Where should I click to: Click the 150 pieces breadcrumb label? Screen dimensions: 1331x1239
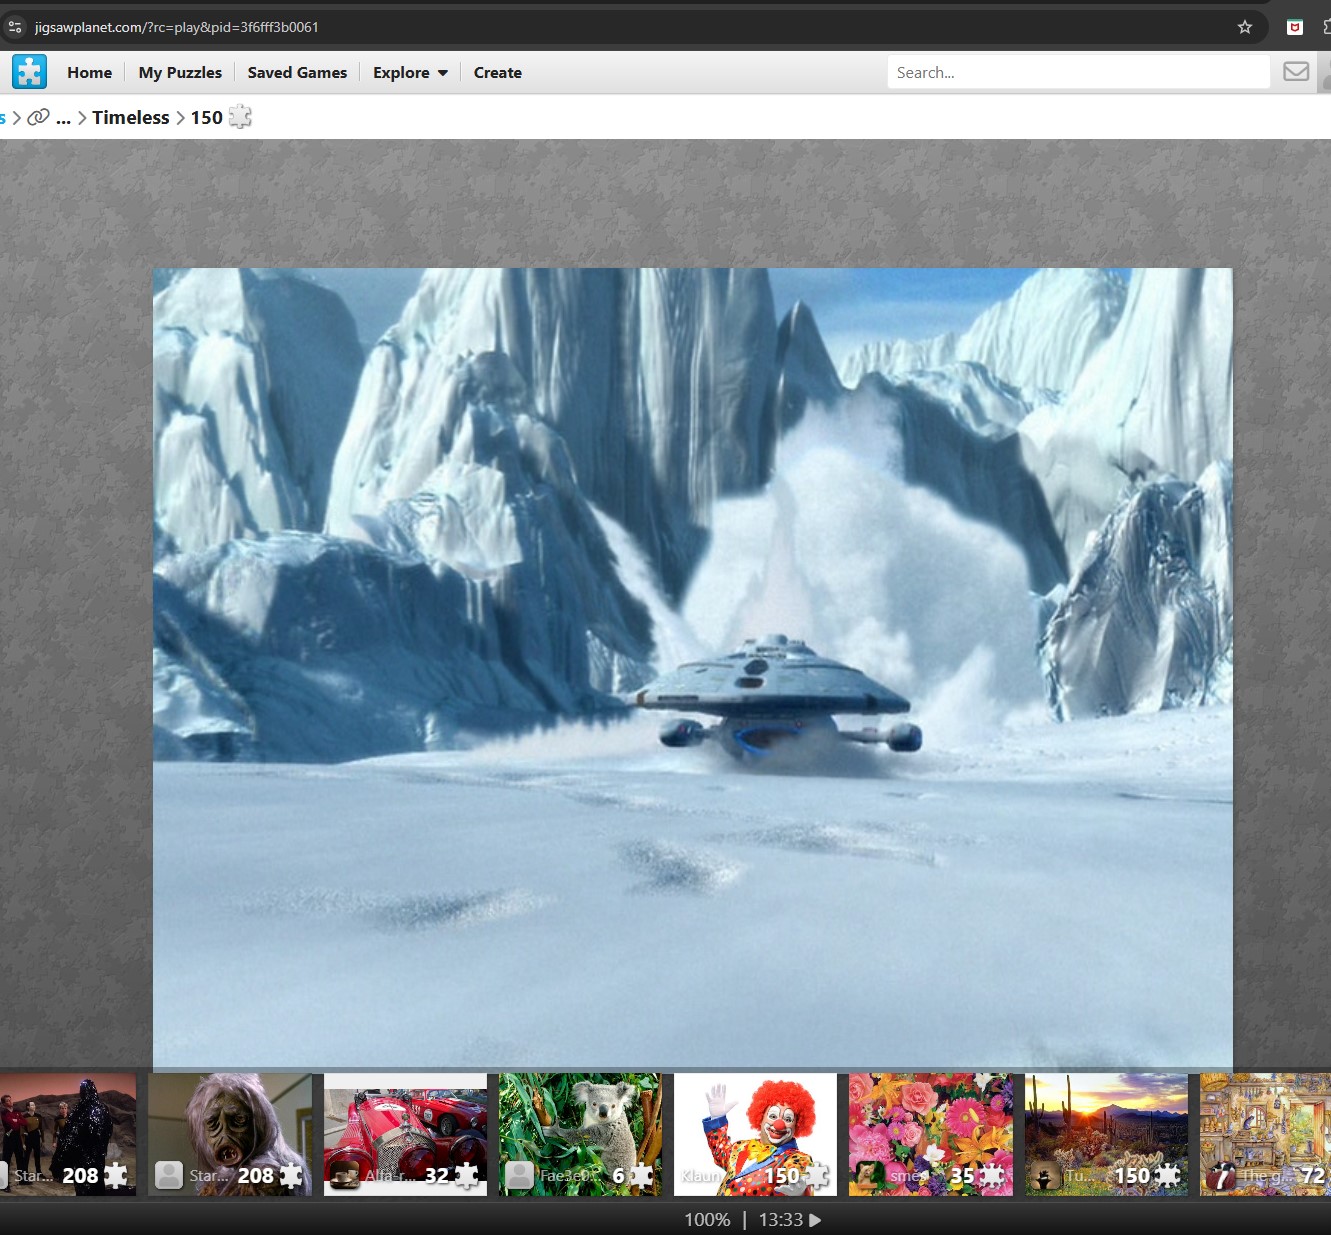206,117
